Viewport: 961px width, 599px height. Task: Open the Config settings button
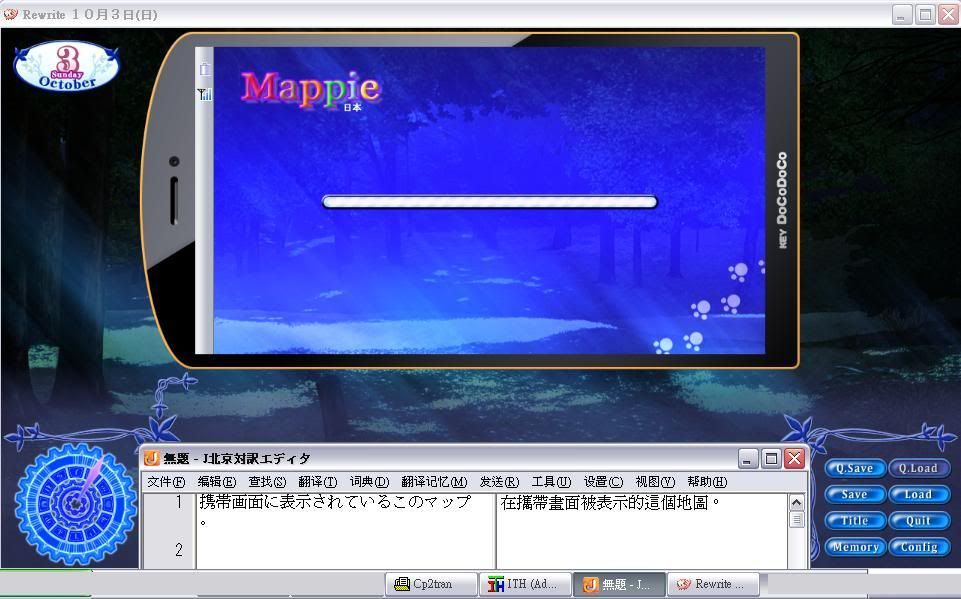918,547
